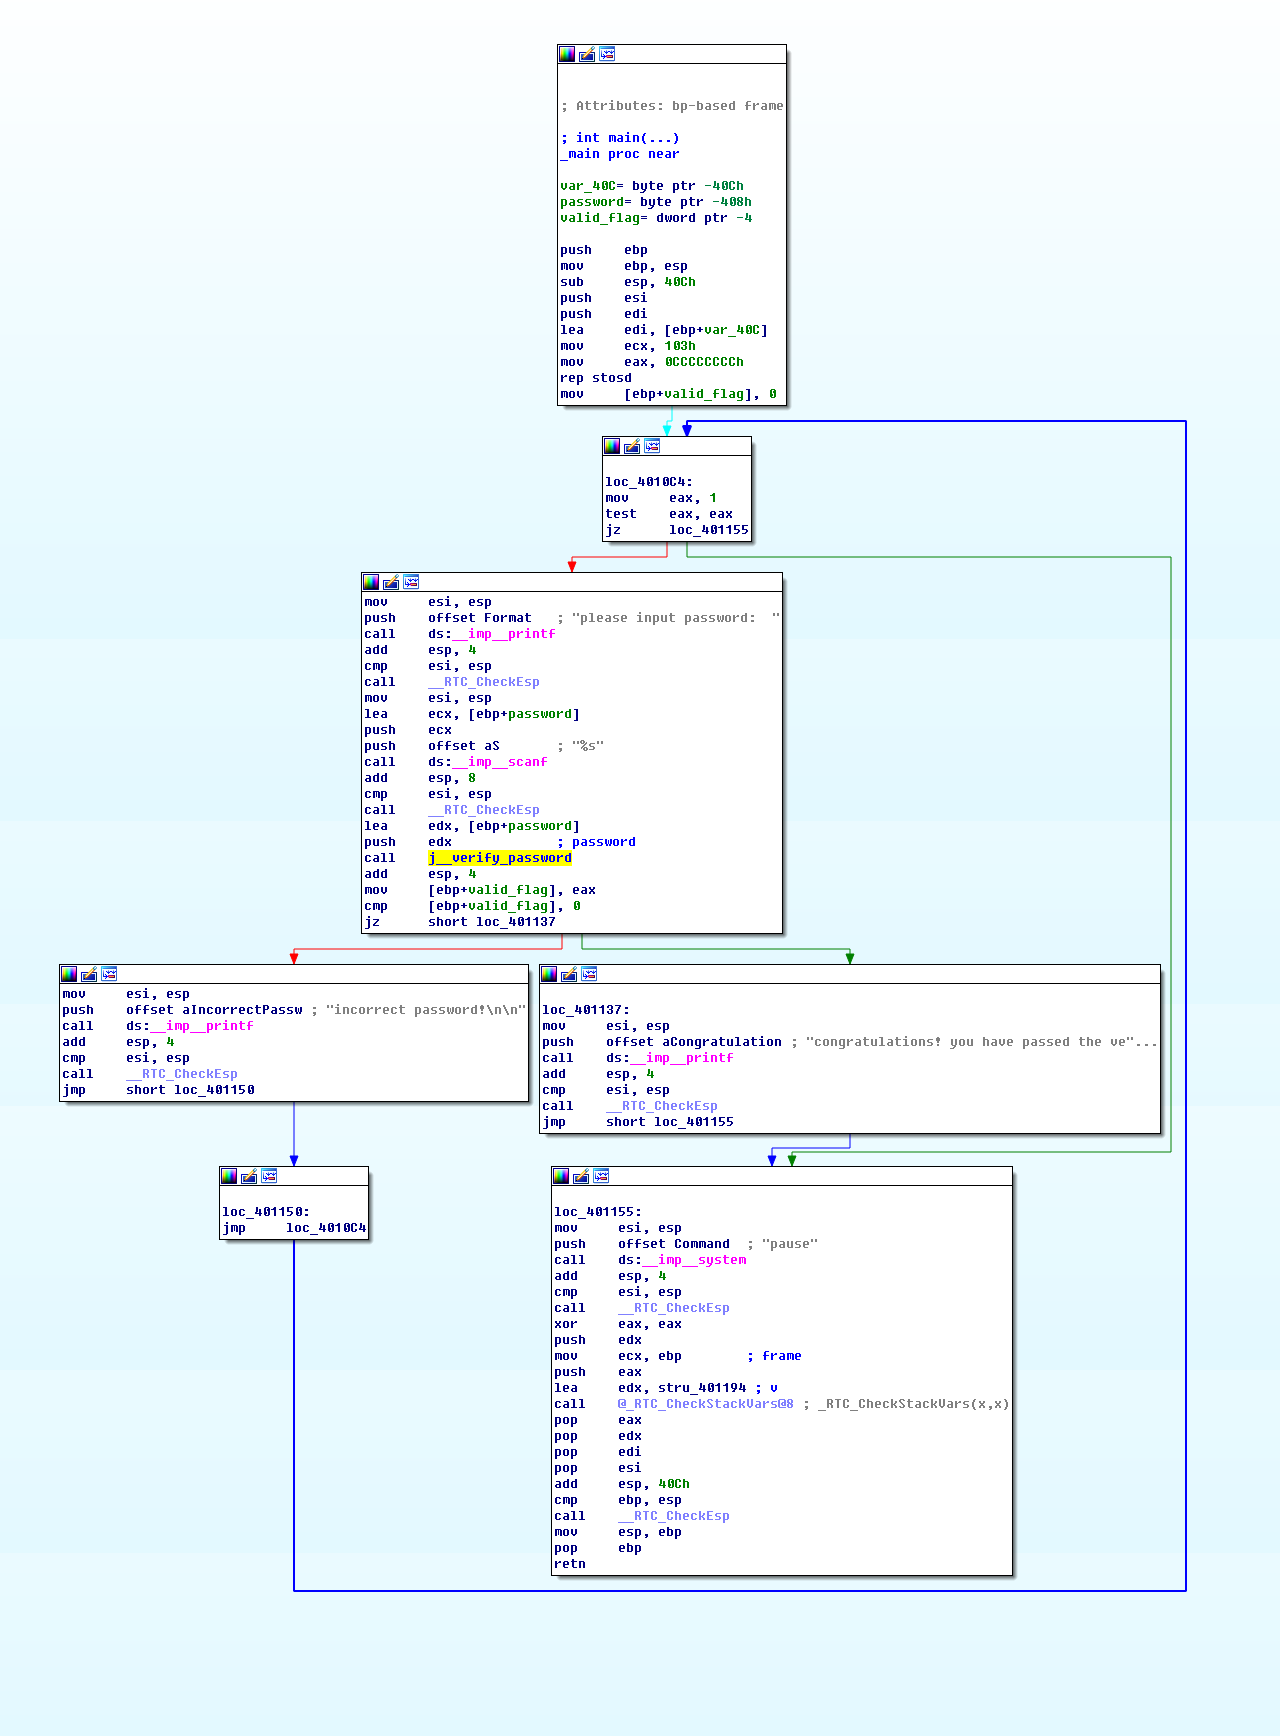This screenshot has height=1736, width=1280.
Task: Click the node color icon on password input block
Action: 371,582
